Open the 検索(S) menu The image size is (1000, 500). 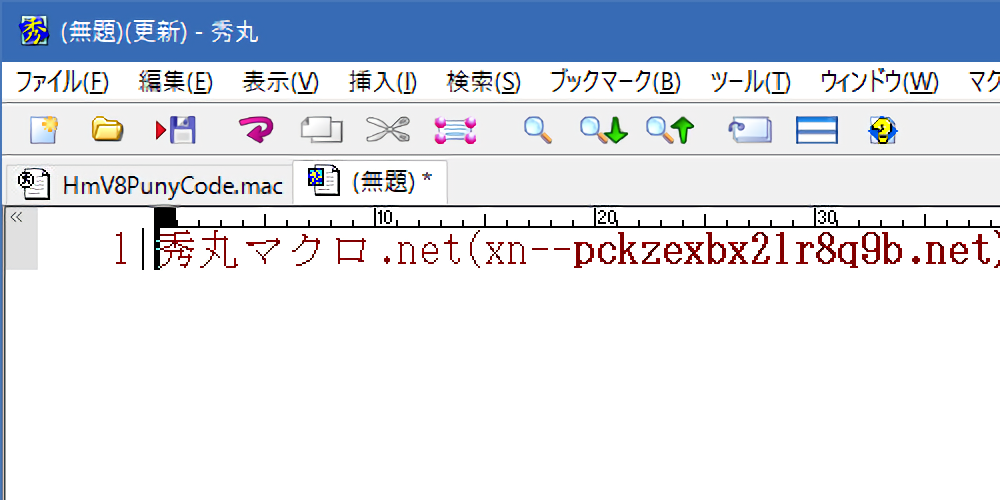click(x=483, y=82)
